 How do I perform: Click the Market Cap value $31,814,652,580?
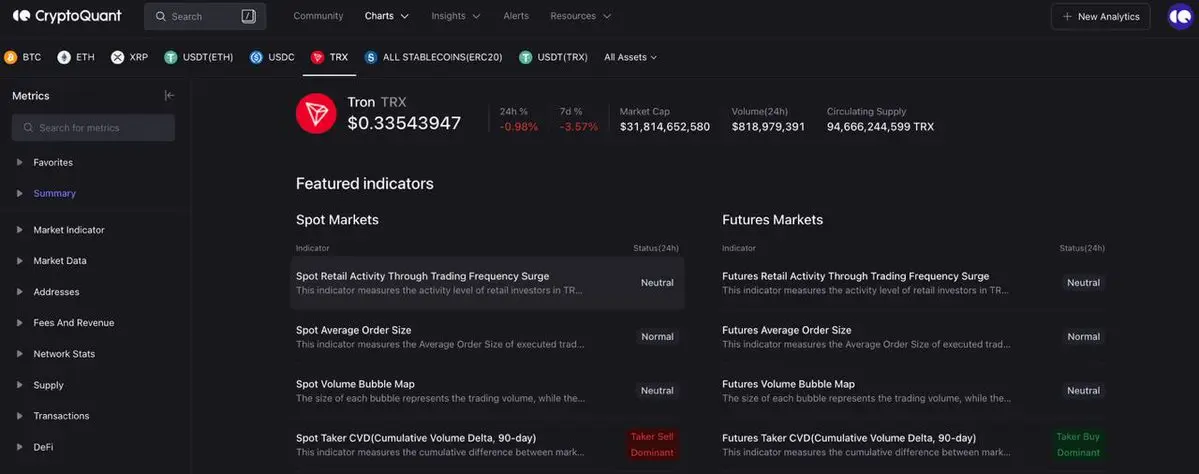664,127
